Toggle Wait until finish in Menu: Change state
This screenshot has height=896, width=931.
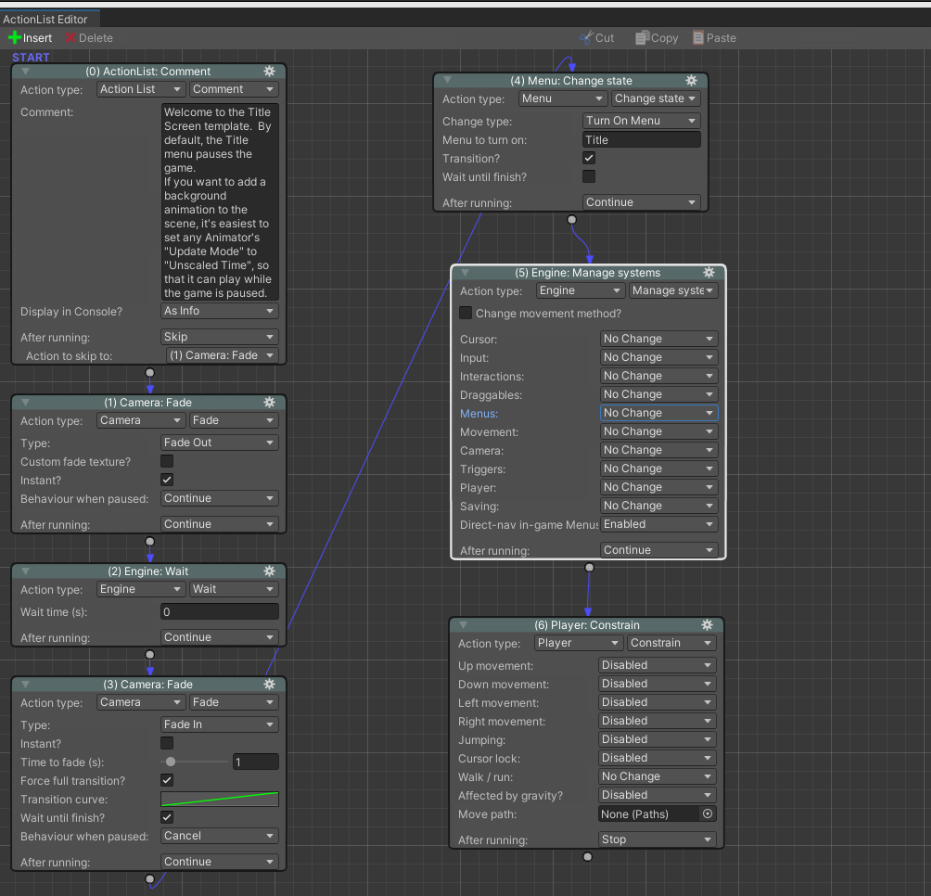click(x=588, y=176)
